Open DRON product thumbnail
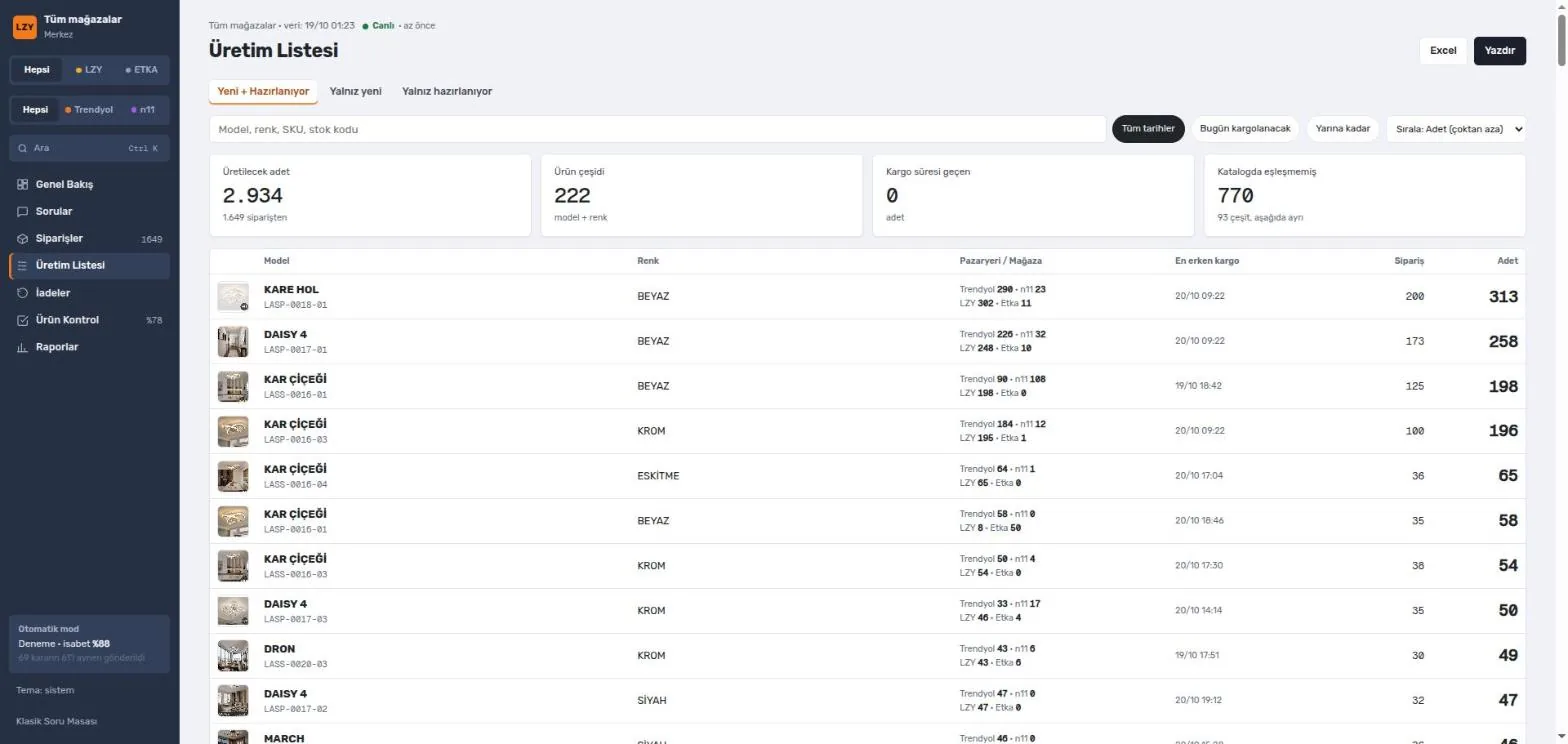This screenshot has width=1568, height=744. (x=233, y=656)
